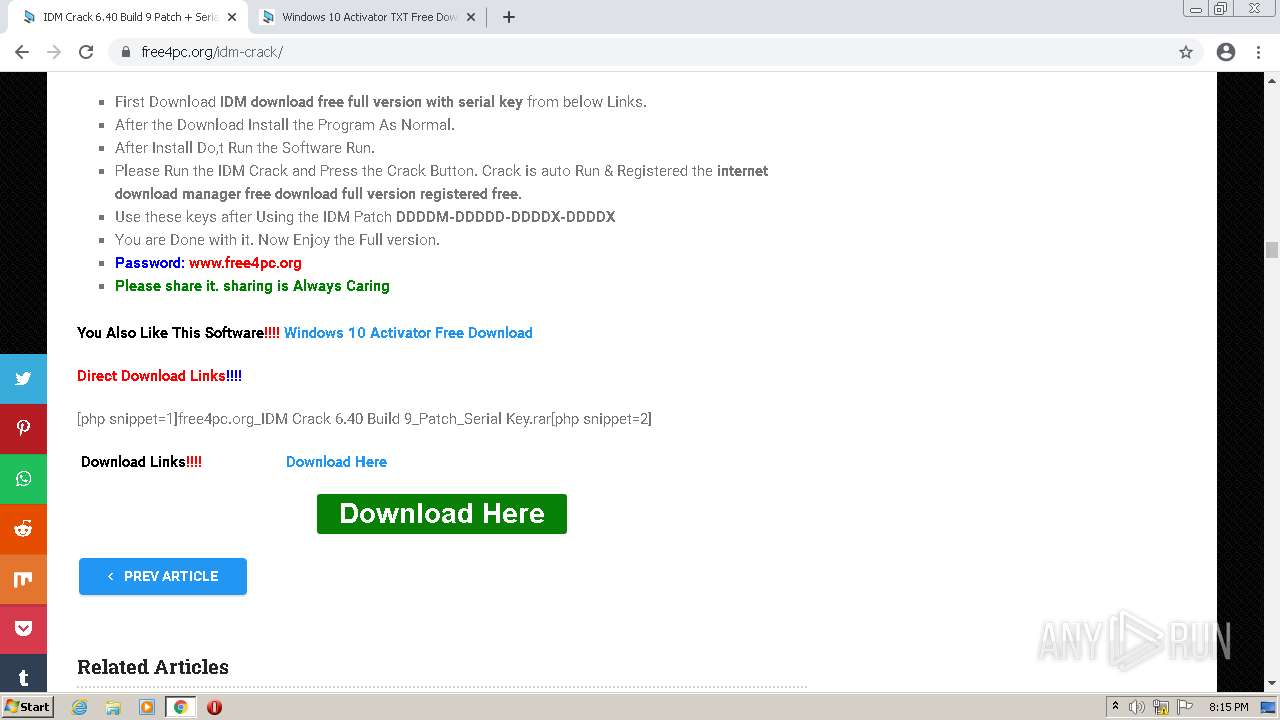Screen dimensions: 1280x720
Task: Go forward in browser history
Action: tap(54, 52)
